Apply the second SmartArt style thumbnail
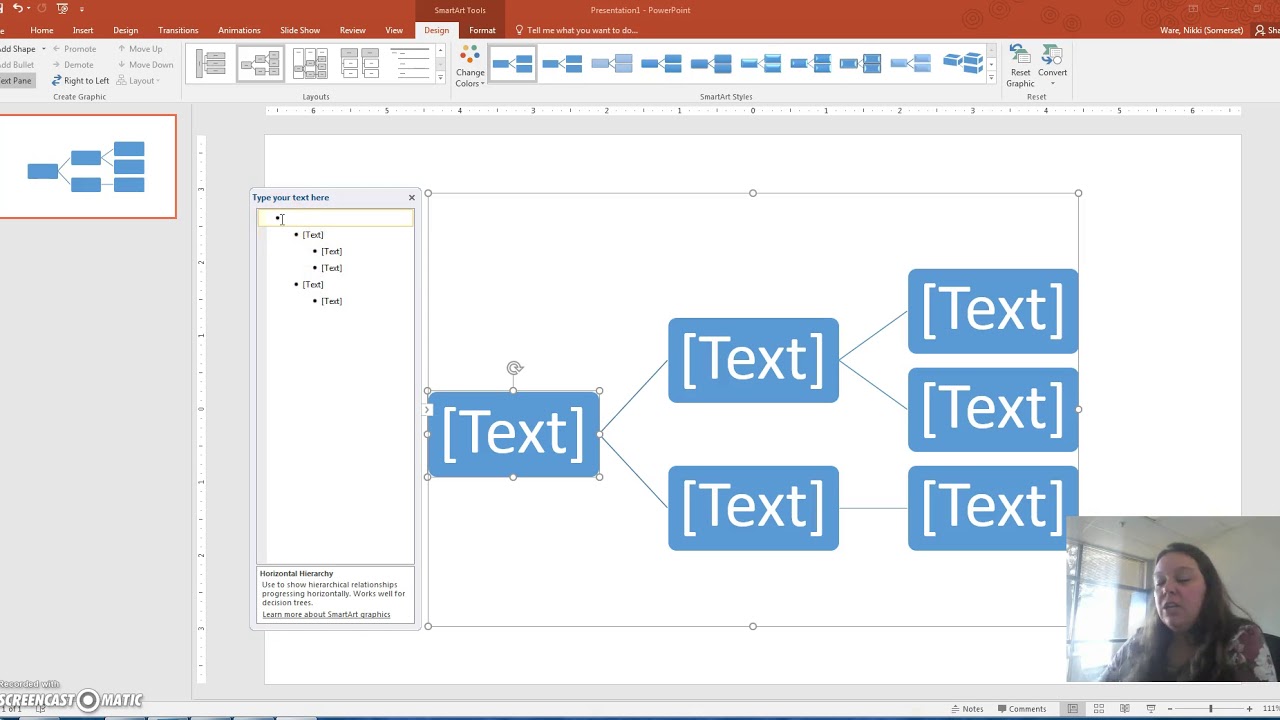 (x=562, y=64)
